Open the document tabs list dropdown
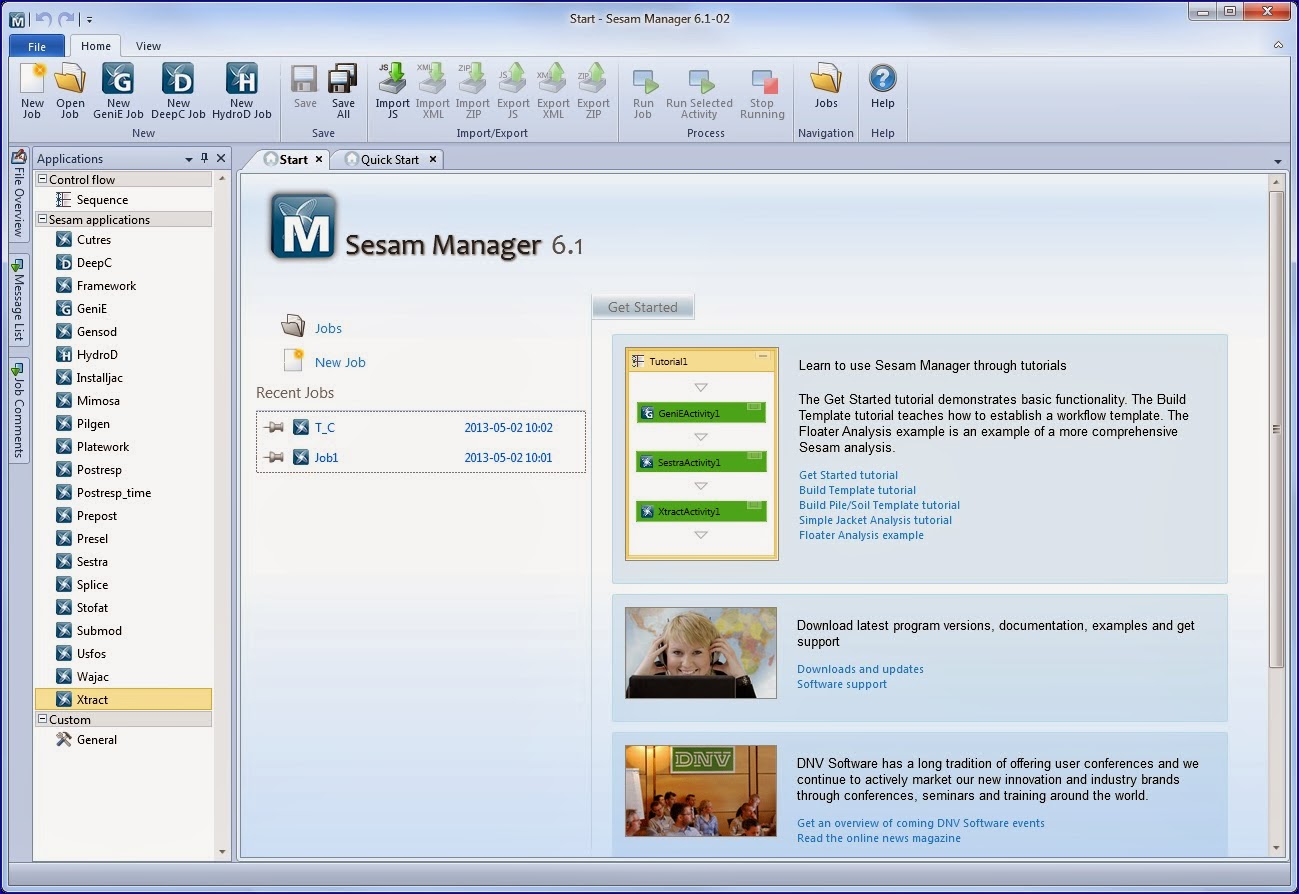The image size is (1299, 894). pos(1278,162)
